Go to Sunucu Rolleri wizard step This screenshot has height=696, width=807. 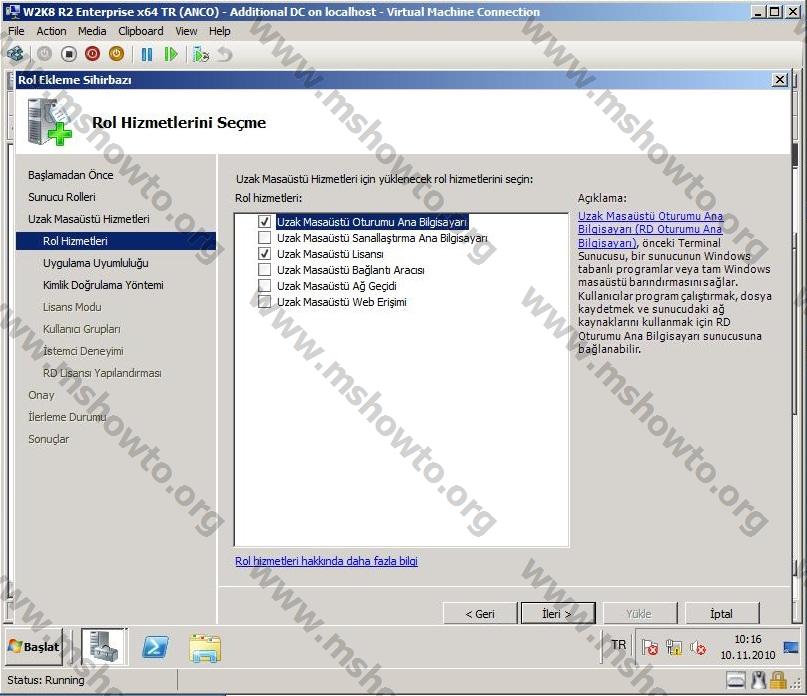[62, 197]
